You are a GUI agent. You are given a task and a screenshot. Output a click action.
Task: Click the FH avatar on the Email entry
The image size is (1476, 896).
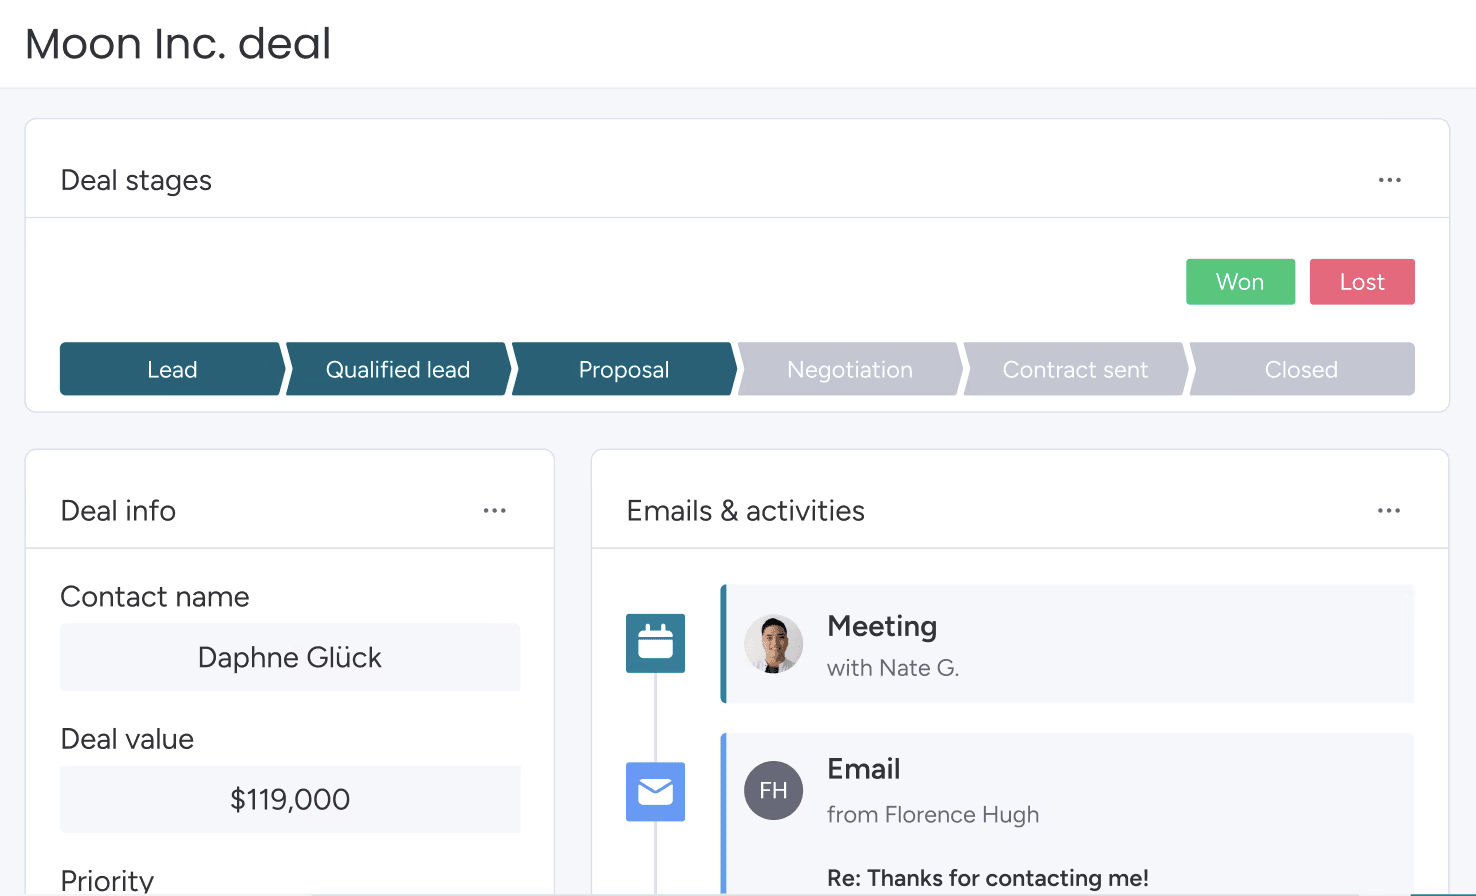pos(773,790)
